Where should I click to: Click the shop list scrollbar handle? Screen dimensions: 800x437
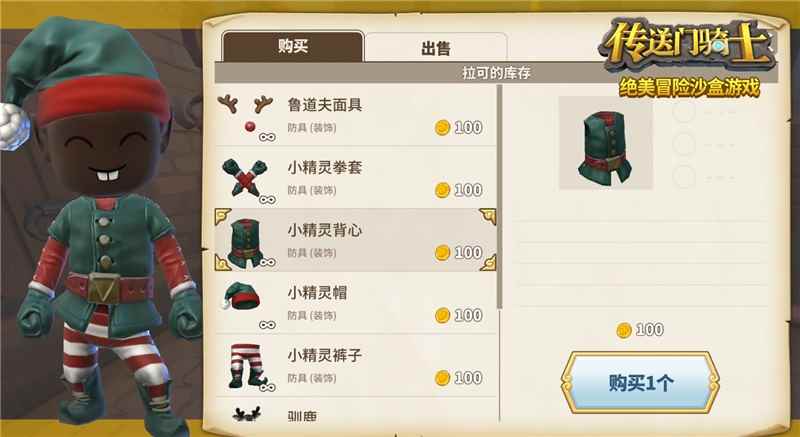499,197
